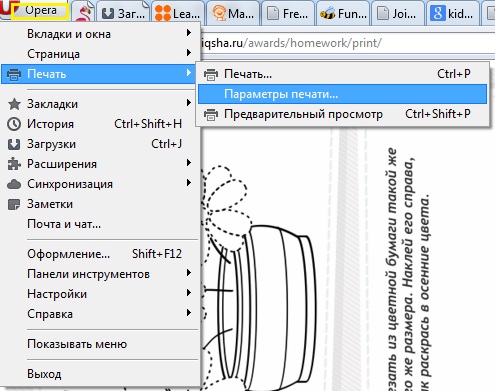This screenshot has width=495, height=391.
Task: Expand arrow next to Закладки
Action: [189, 103]
